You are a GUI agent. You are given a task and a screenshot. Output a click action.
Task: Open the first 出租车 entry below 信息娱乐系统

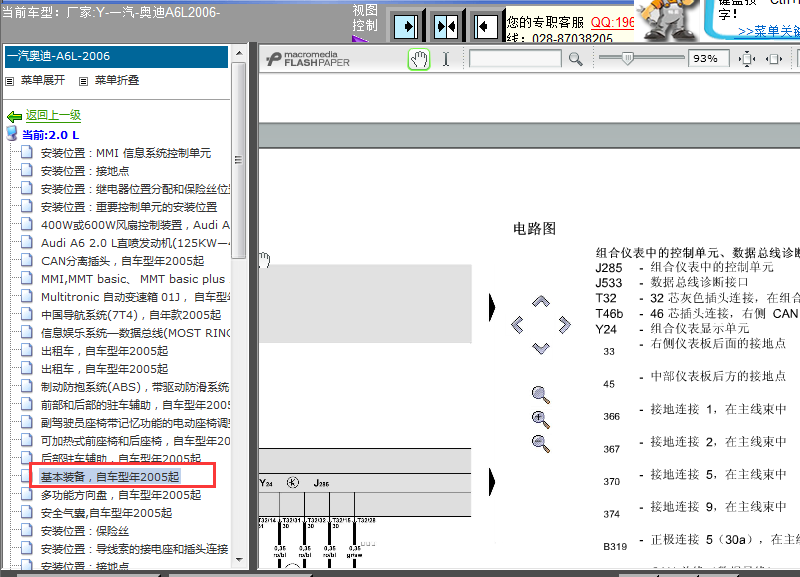tap(105, 351)
